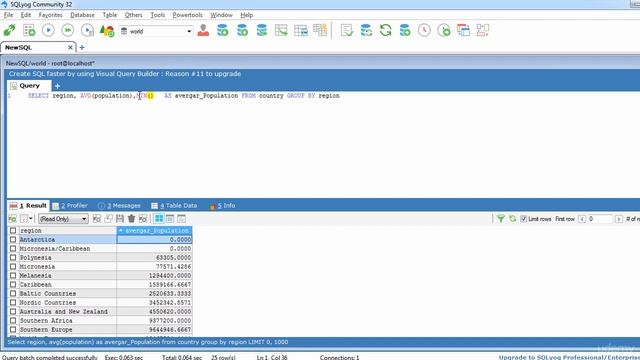Open the user manager person icon
Viewport: 640px width, 360px height.
[x=203, y=30]
